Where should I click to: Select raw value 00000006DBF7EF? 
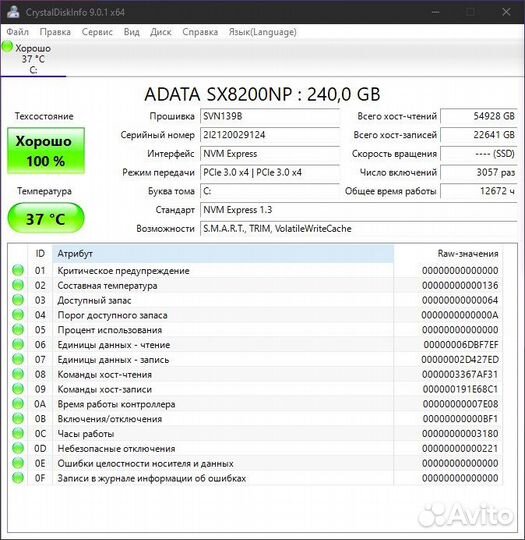click(x=461, y=345)
